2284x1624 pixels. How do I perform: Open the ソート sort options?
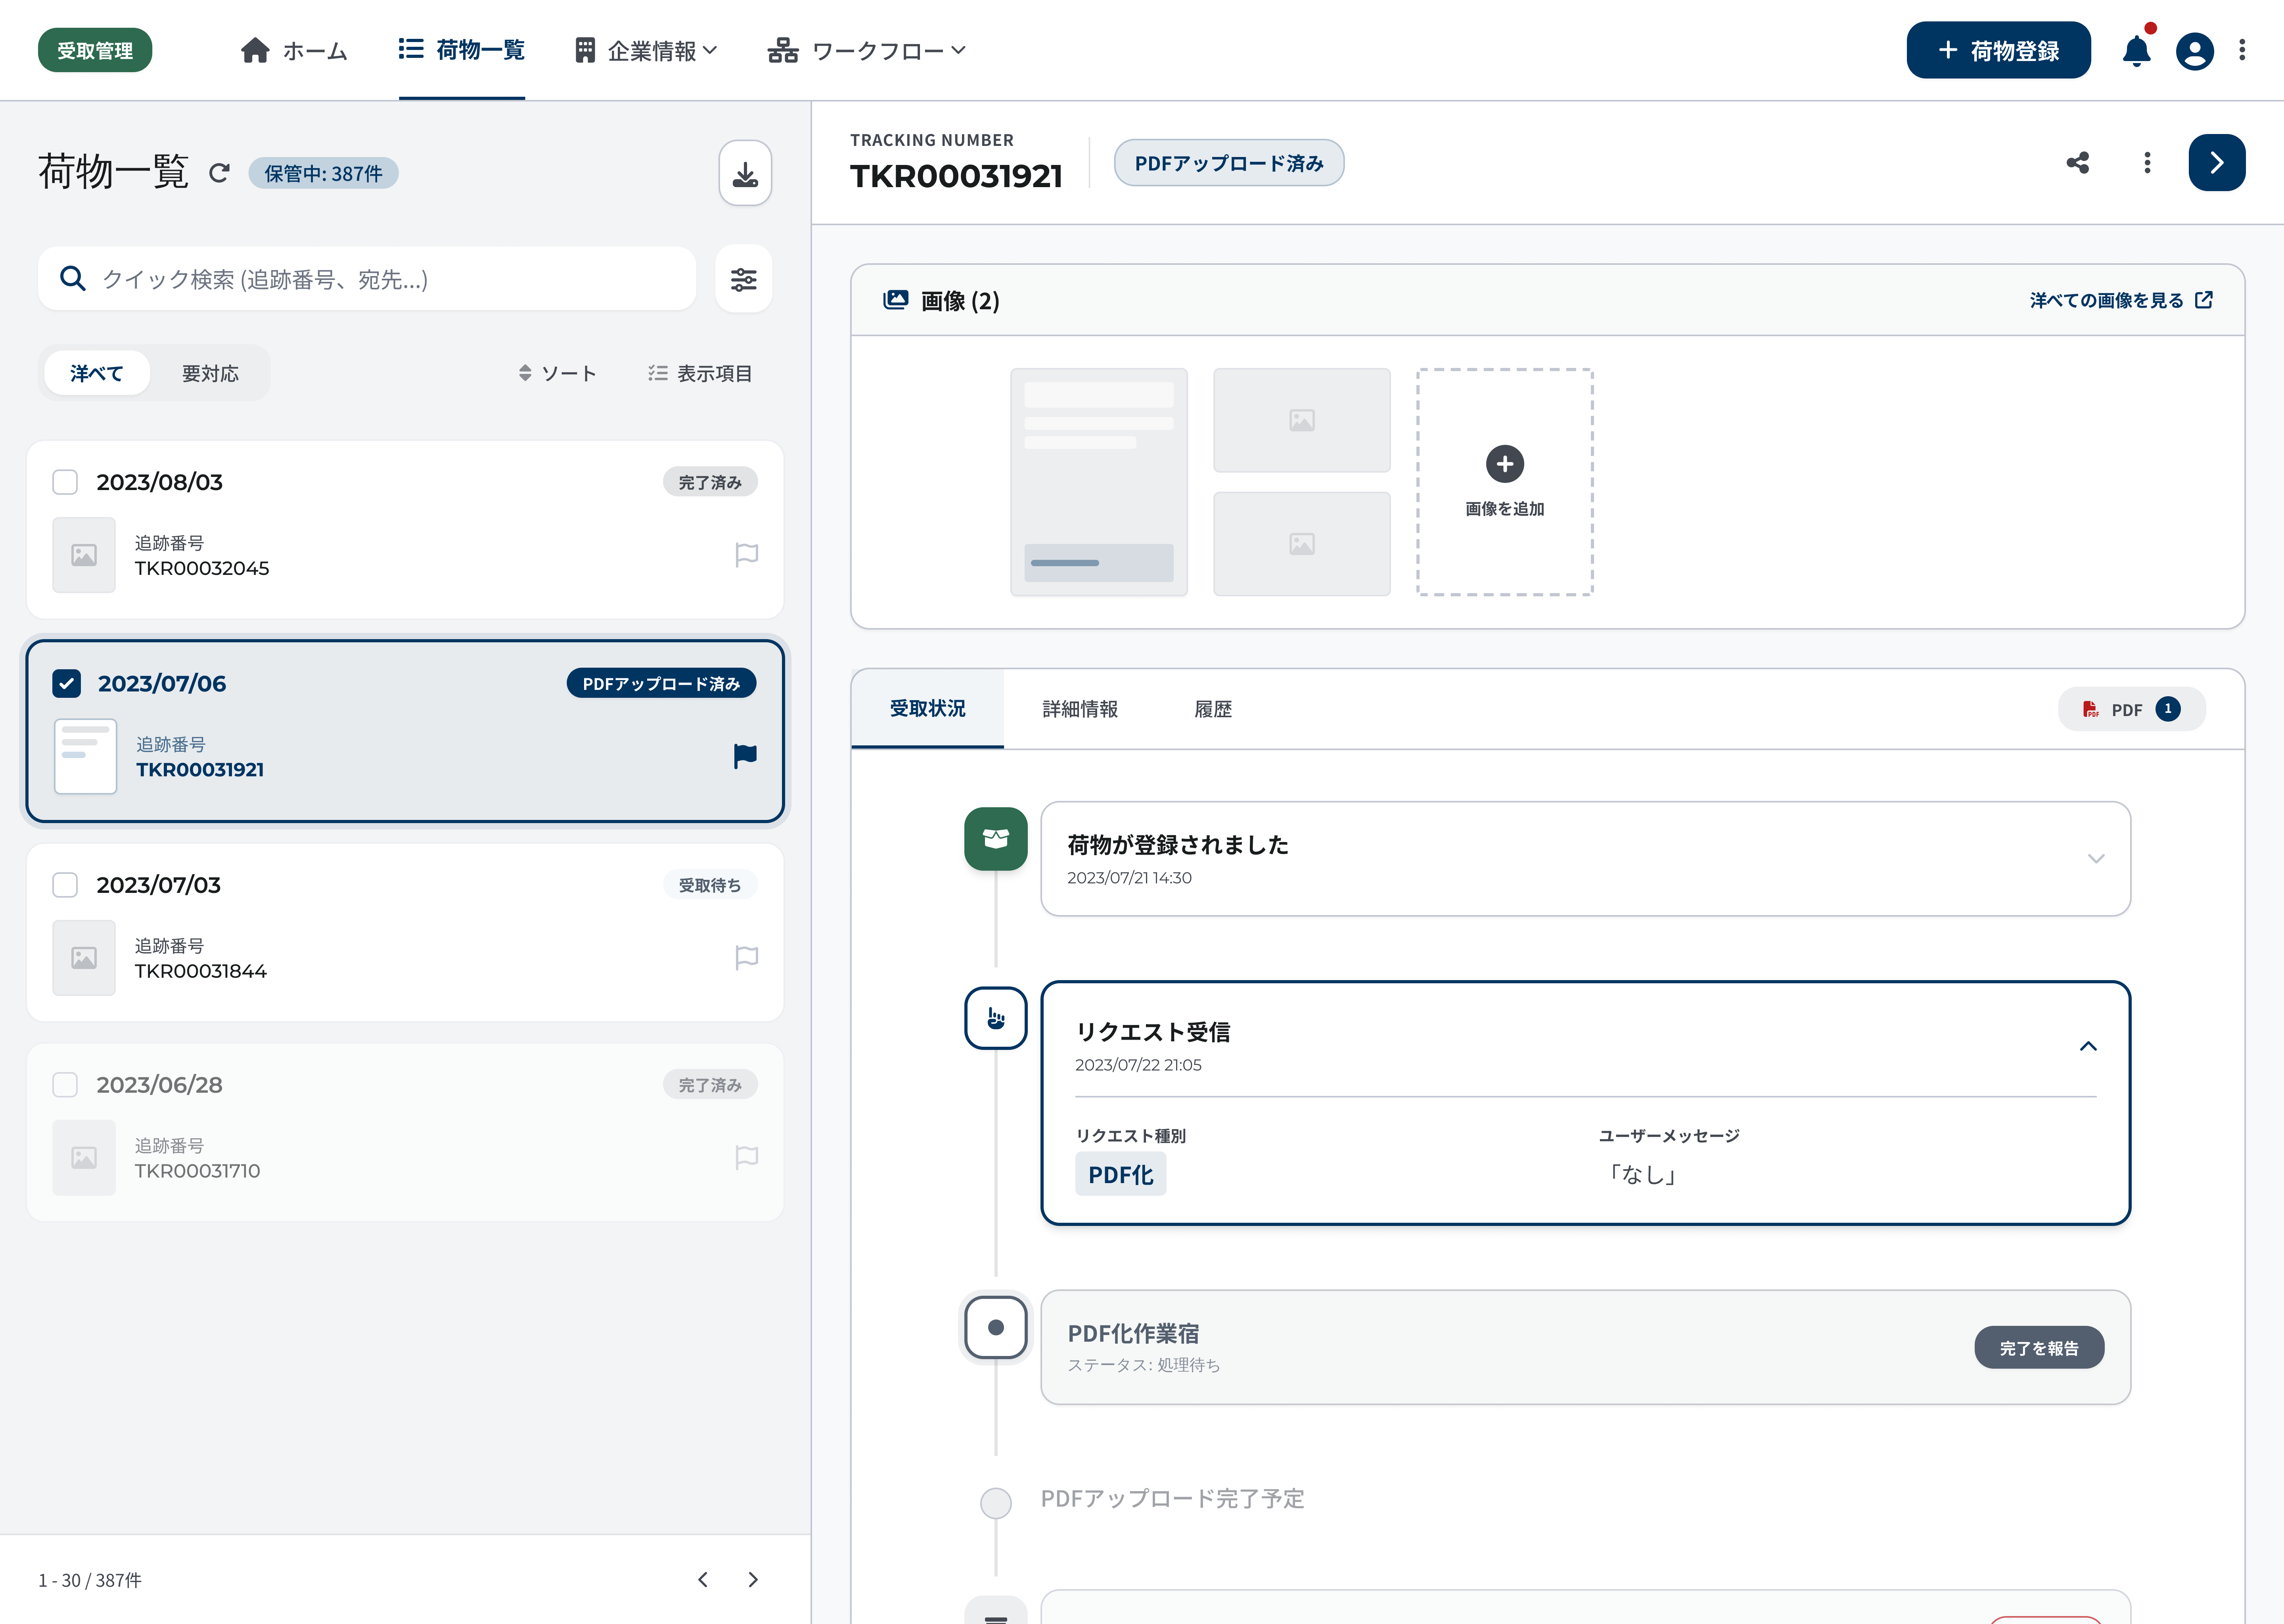pos(557,373)
